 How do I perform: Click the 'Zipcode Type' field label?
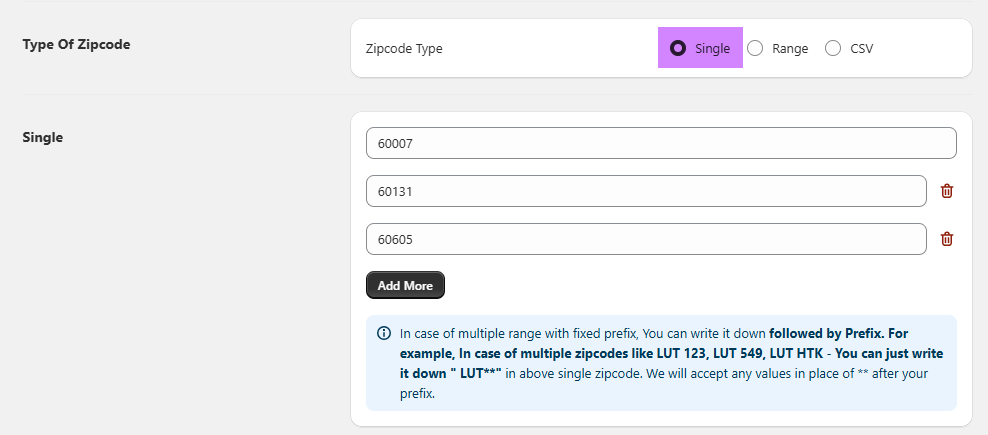click(404, 48)
